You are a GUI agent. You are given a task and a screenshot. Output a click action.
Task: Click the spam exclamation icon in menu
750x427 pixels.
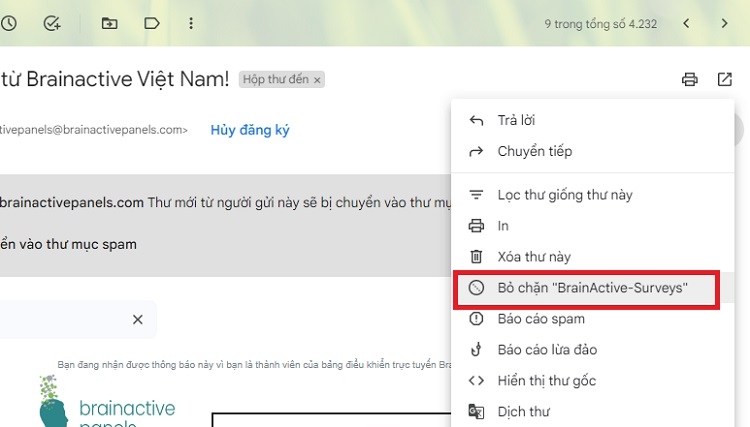pos(476,319)
